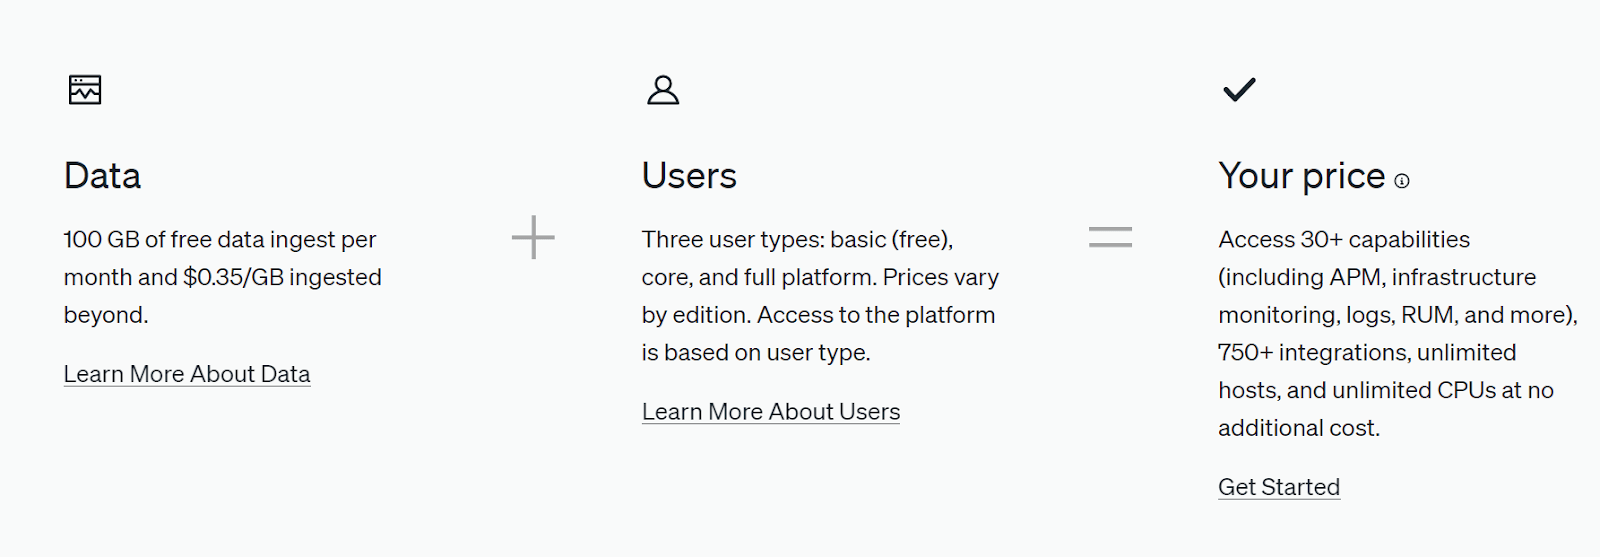The width and height of the screenshot is (1600, 557).
Task: Click the Access 30+ capabilities description
Action: coord(1397,334)
